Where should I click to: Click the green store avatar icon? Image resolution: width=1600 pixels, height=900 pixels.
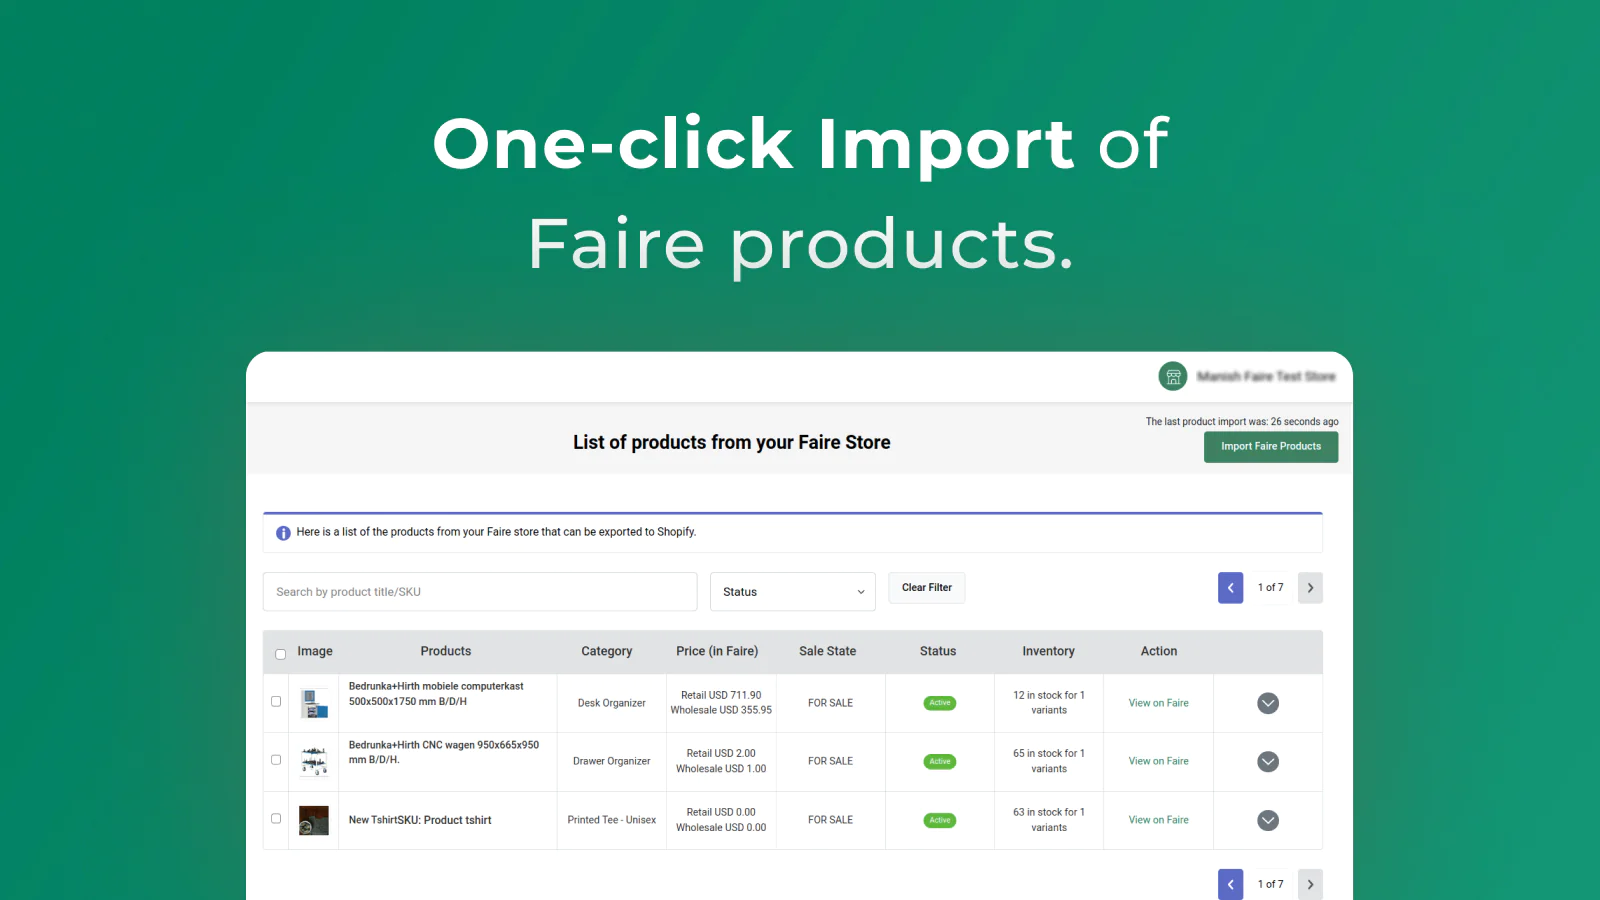[x=1173, y=376]
